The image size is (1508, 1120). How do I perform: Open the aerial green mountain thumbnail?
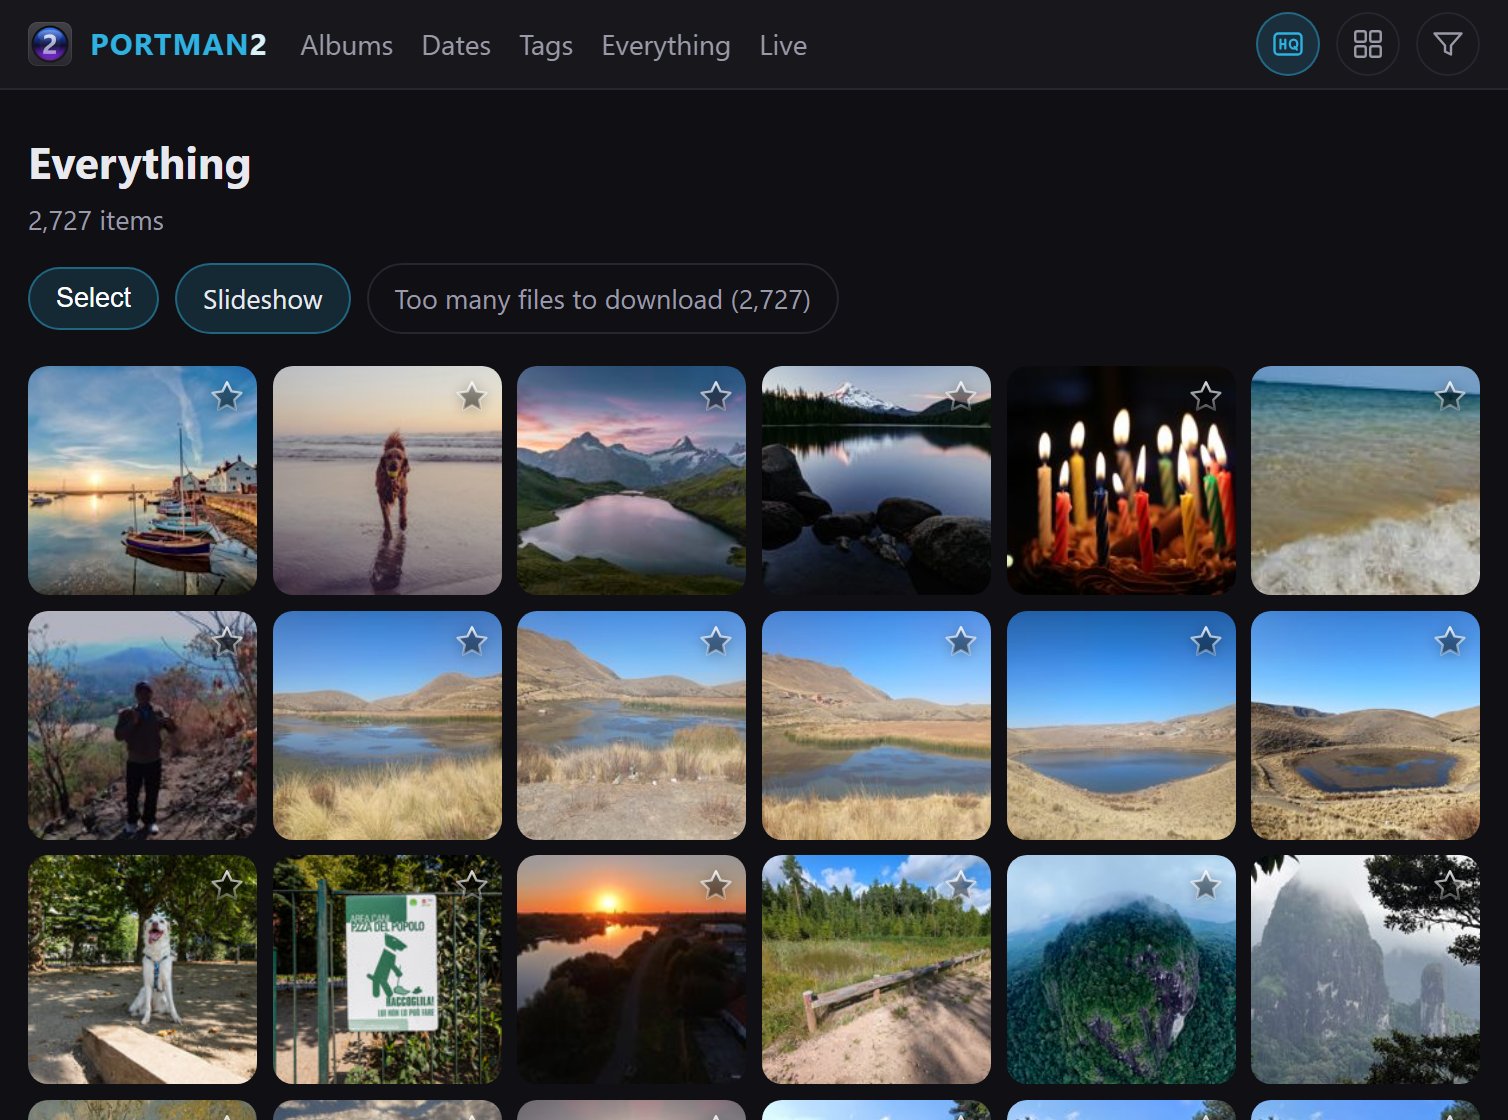[1121, 969]
